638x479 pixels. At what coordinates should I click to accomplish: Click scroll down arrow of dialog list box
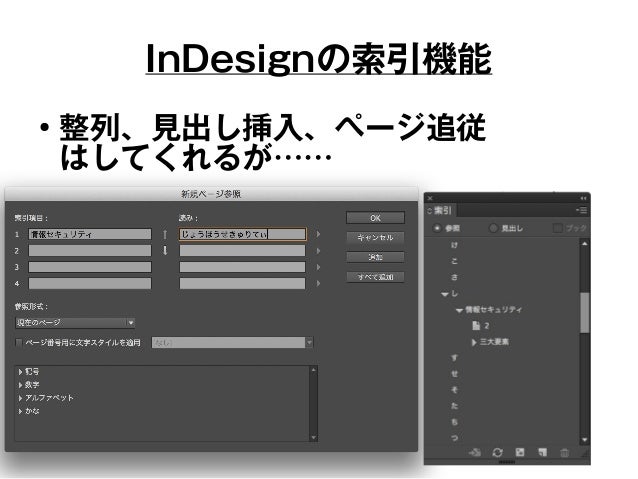coord(313,437)
